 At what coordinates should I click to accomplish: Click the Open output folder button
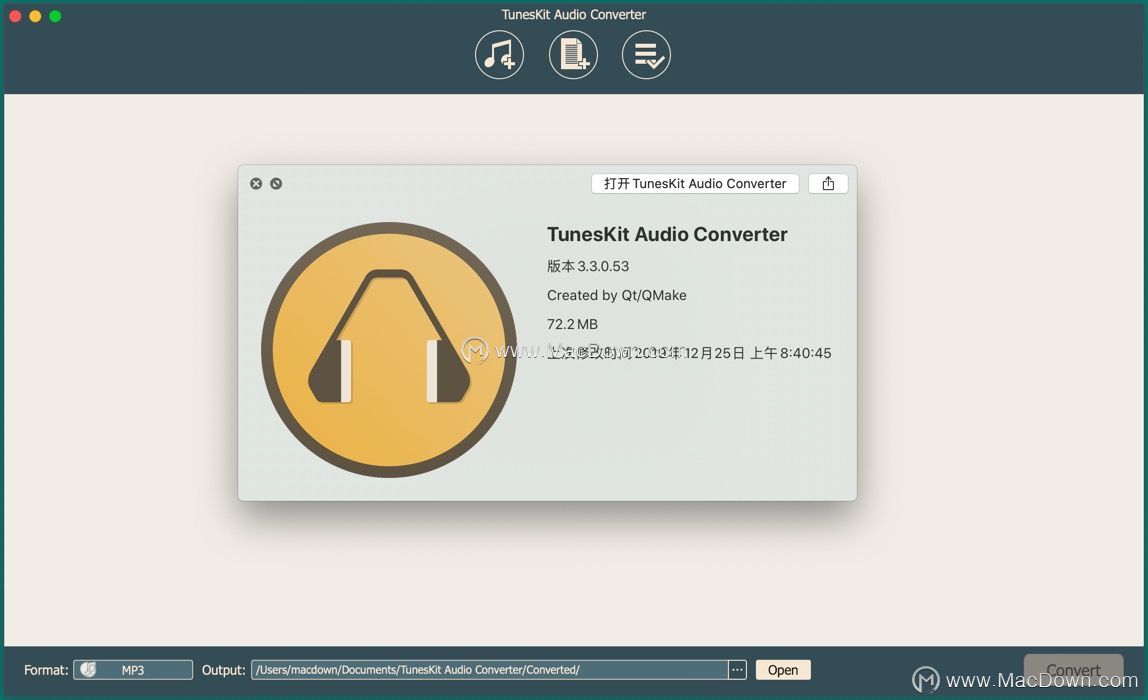click(783, 670)
